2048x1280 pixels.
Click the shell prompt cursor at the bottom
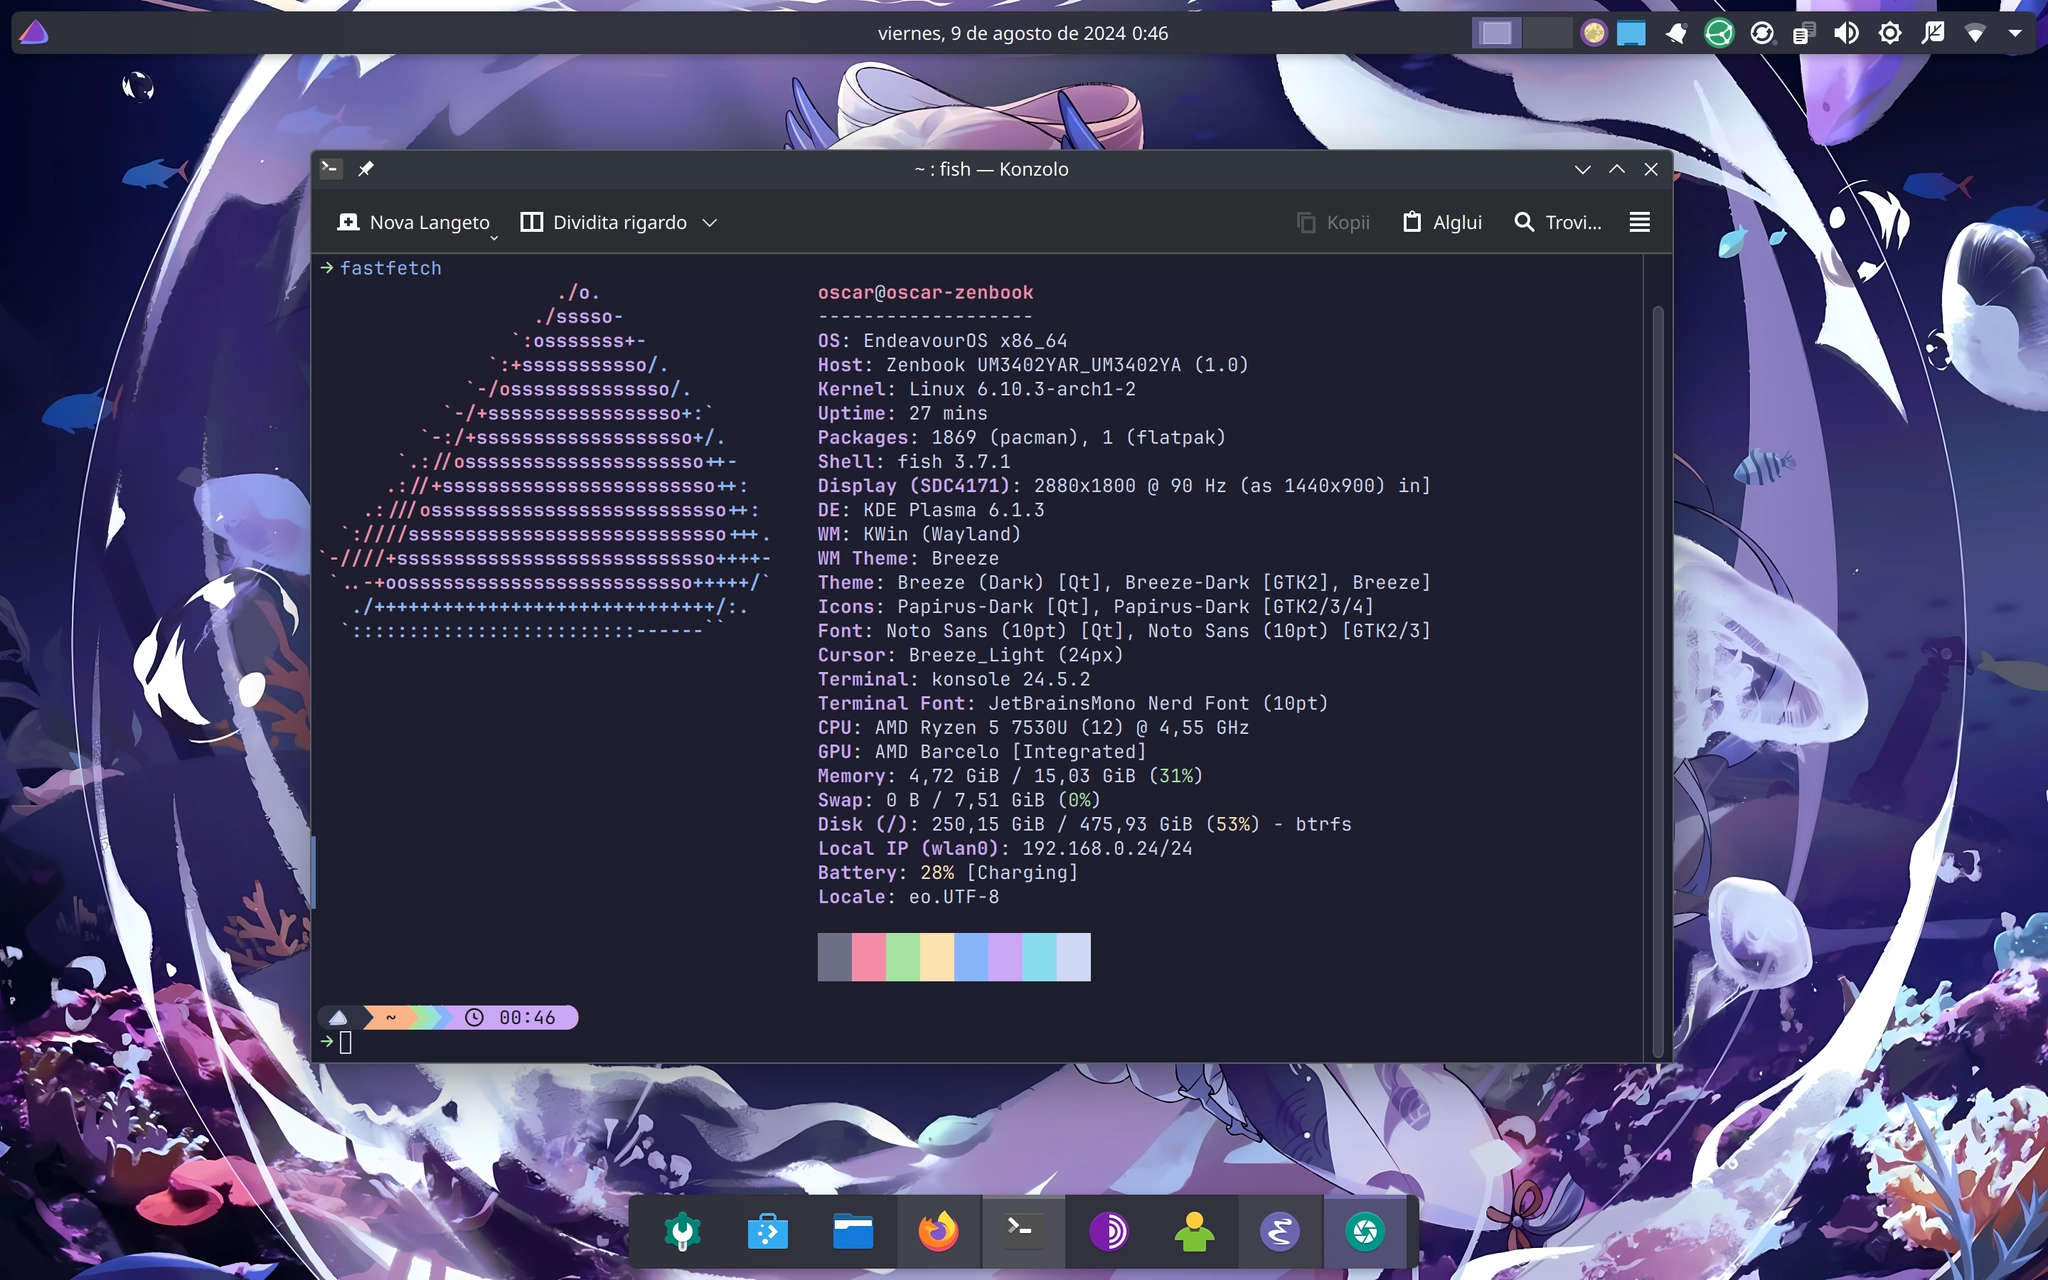coord(346,1043)
